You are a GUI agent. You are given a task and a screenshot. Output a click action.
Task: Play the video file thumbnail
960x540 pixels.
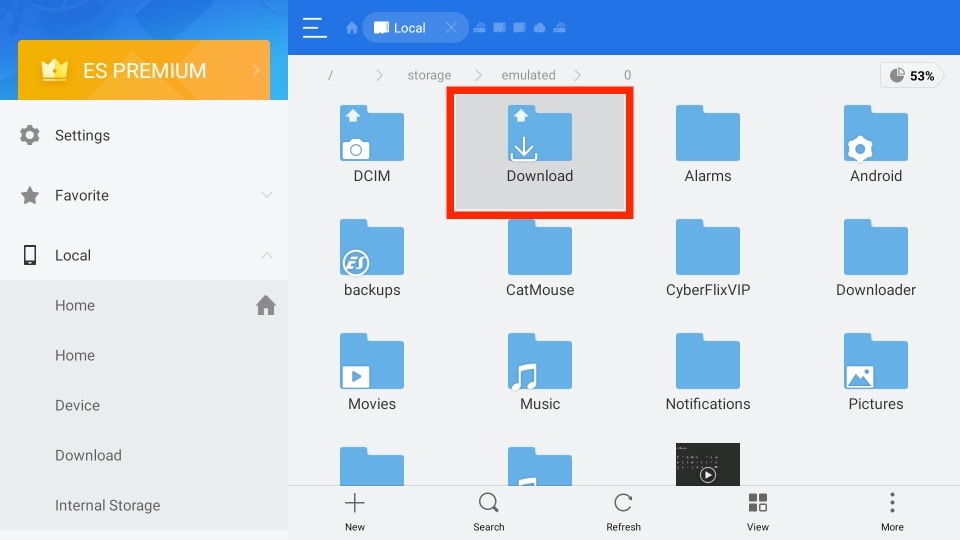coord(708,464)
